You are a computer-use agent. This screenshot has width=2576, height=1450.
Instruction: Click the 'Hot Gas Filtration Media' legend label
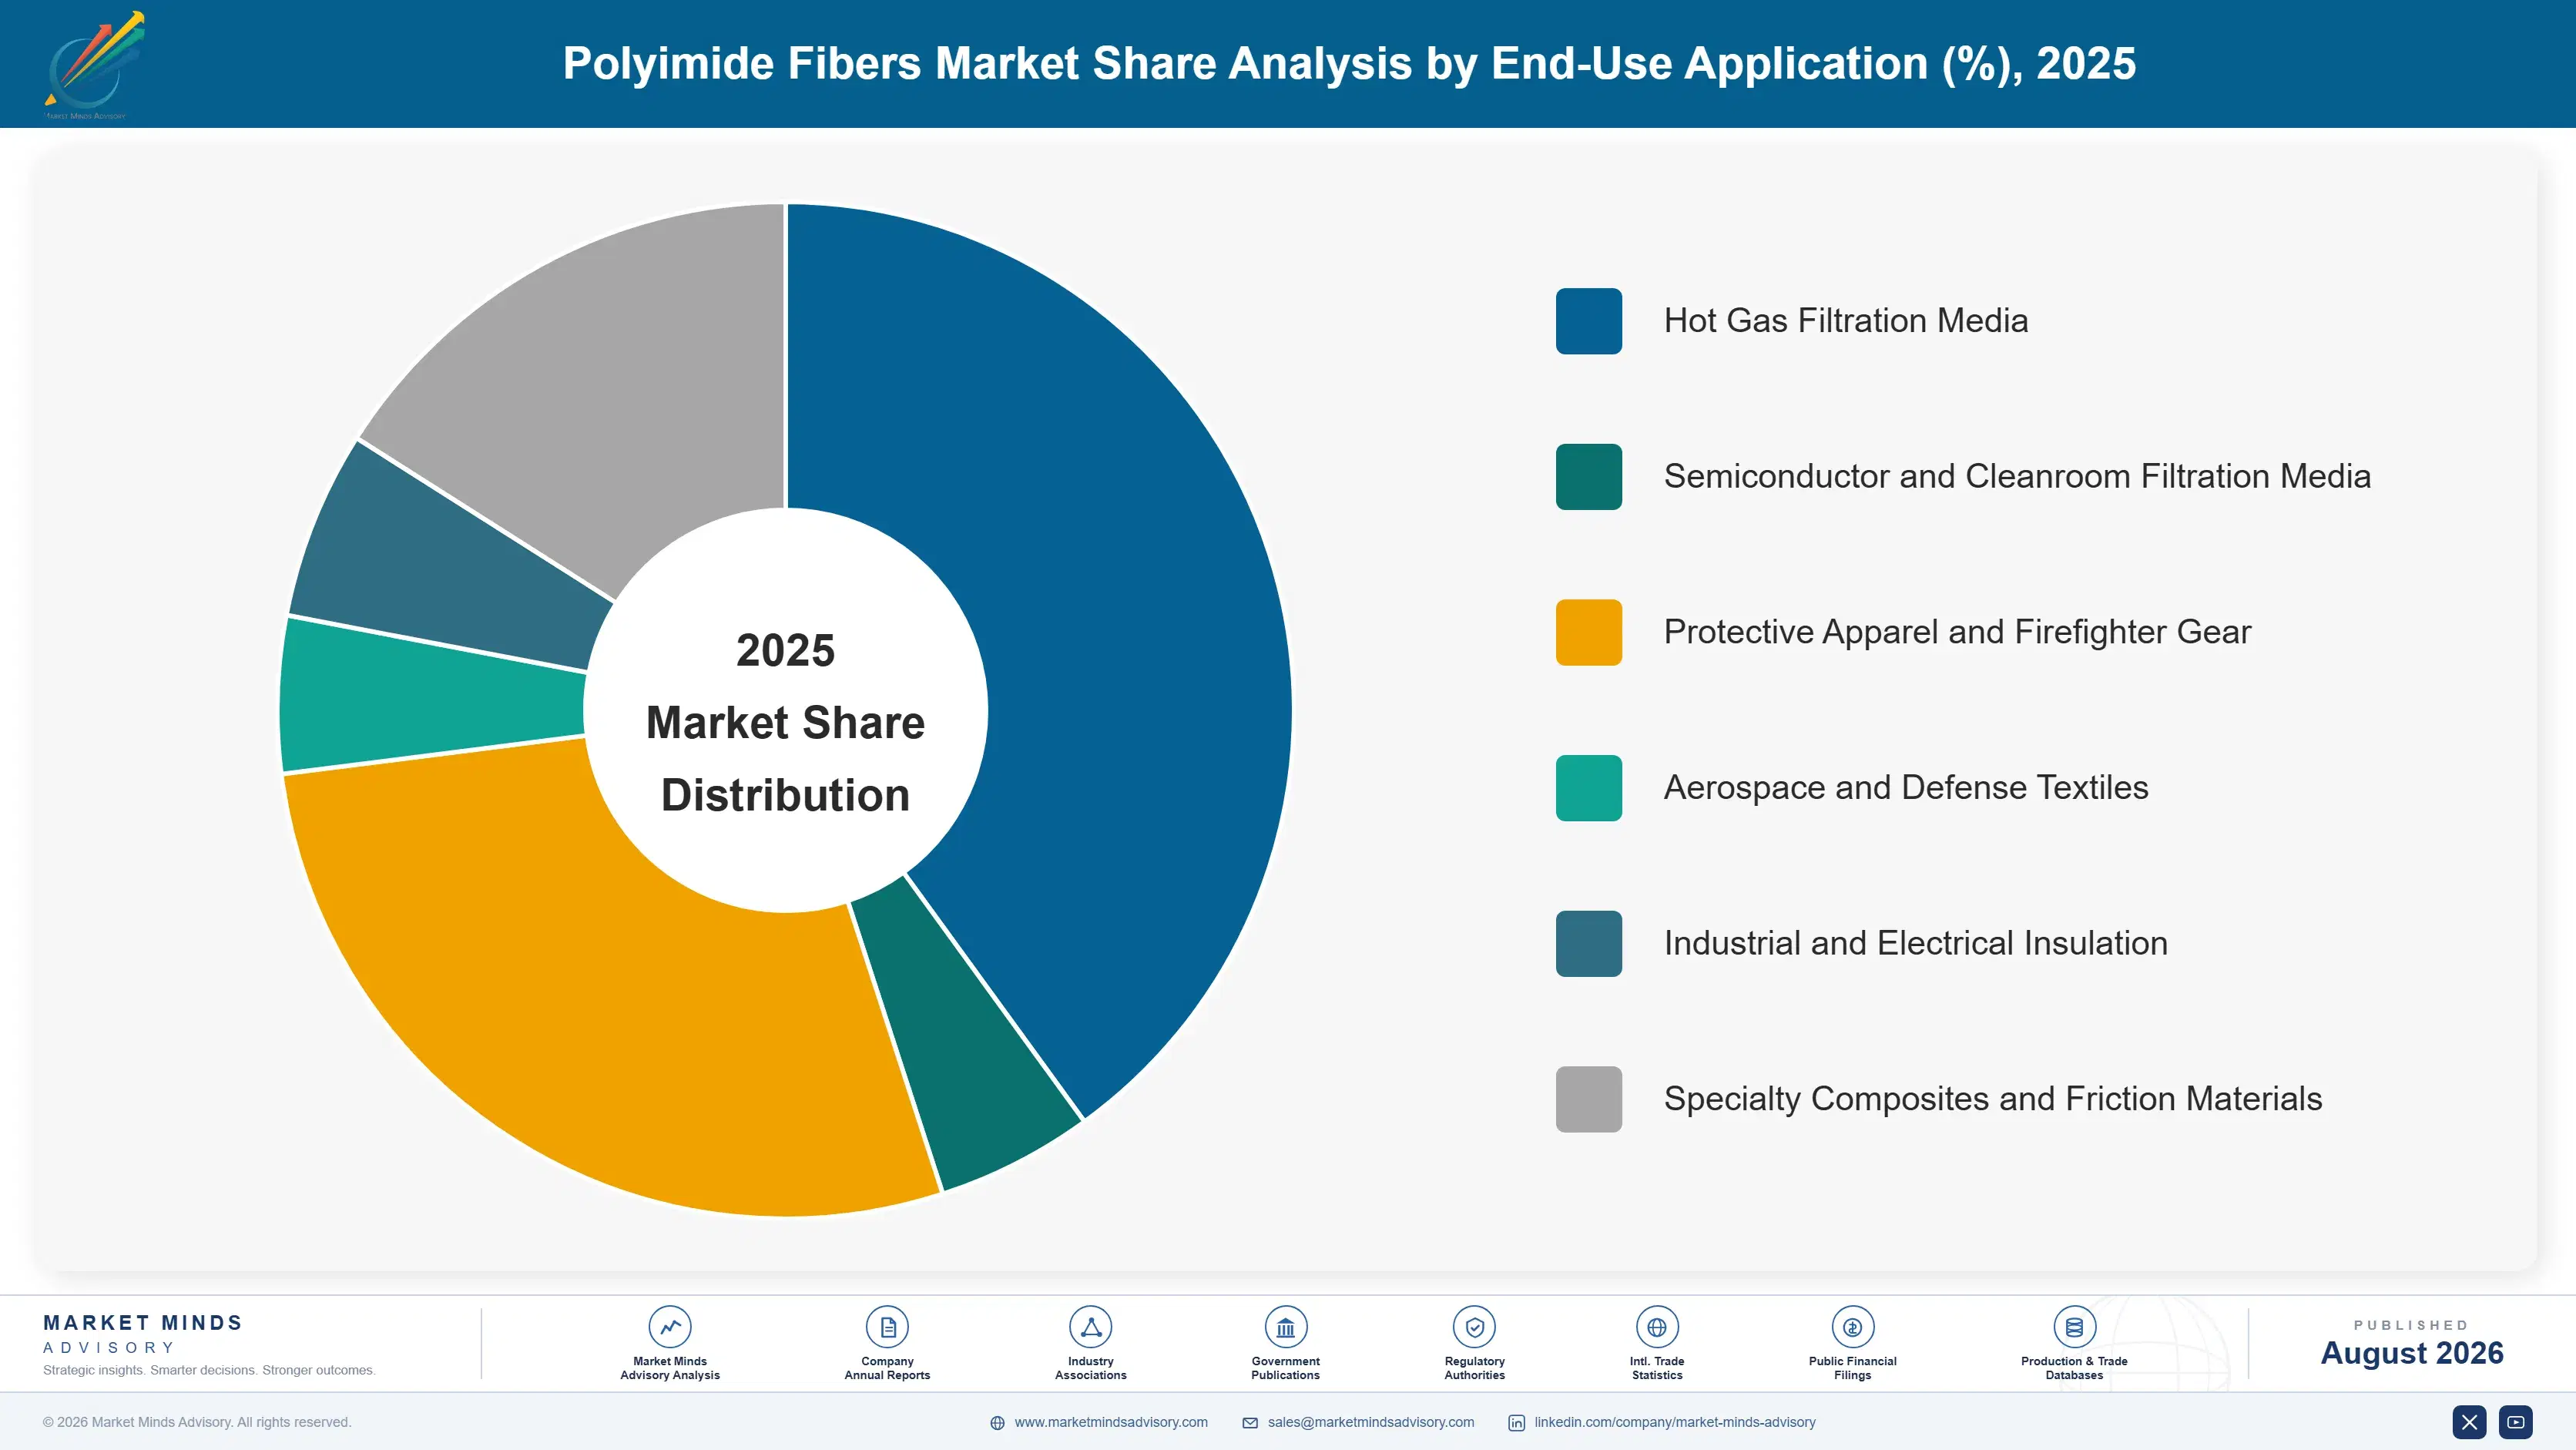tap(1846, 321)
